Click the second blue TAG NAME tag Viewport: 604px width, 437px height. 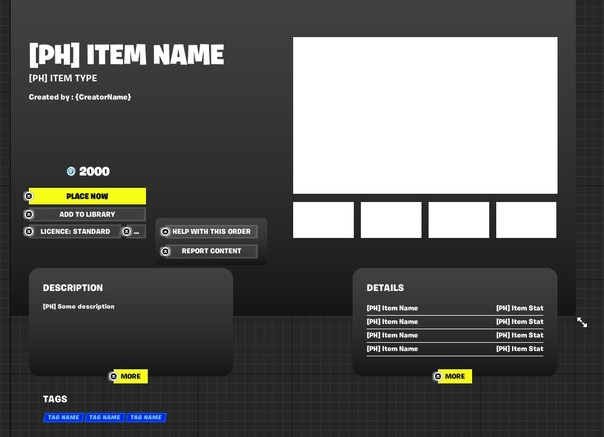105,417
